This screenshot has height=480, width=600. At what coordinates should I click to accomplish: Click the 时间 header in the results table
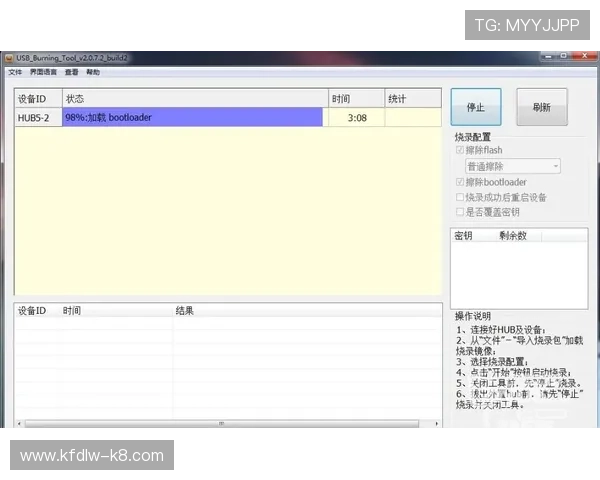tap(116, 310)
